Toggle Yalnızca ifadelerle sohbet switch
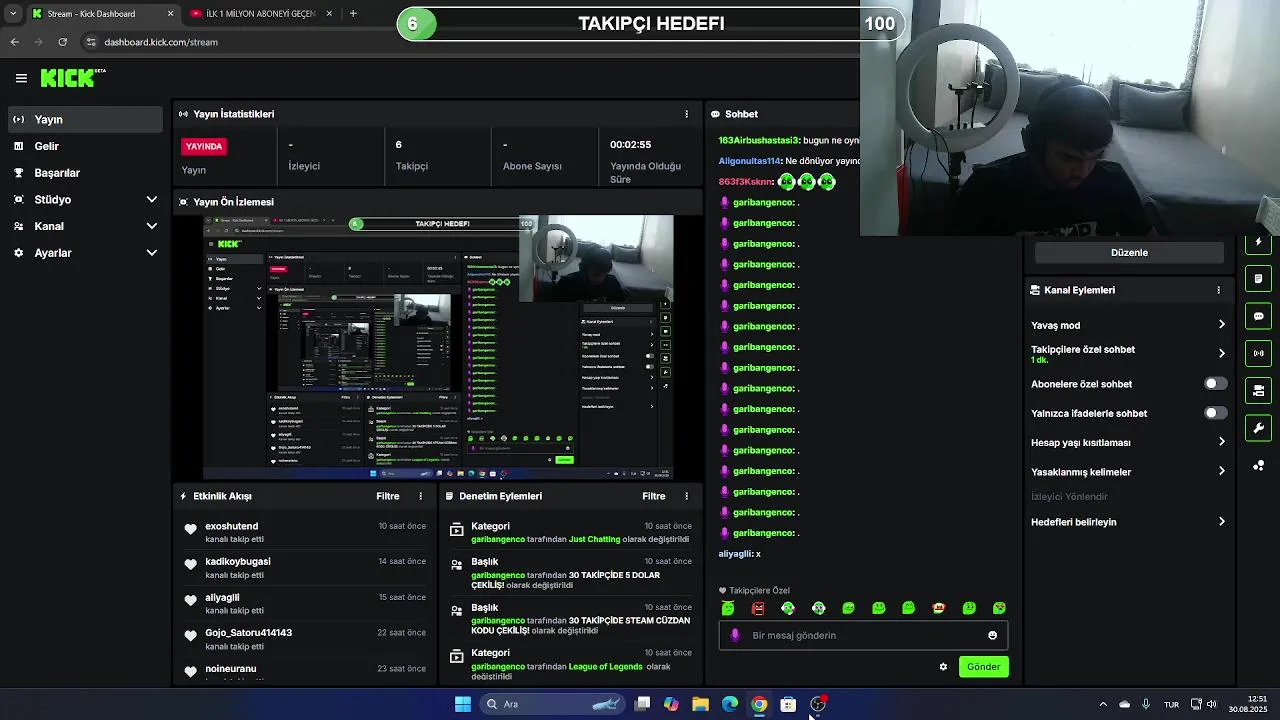Screen dimensions: 1280x720 tap(1215, 413)
